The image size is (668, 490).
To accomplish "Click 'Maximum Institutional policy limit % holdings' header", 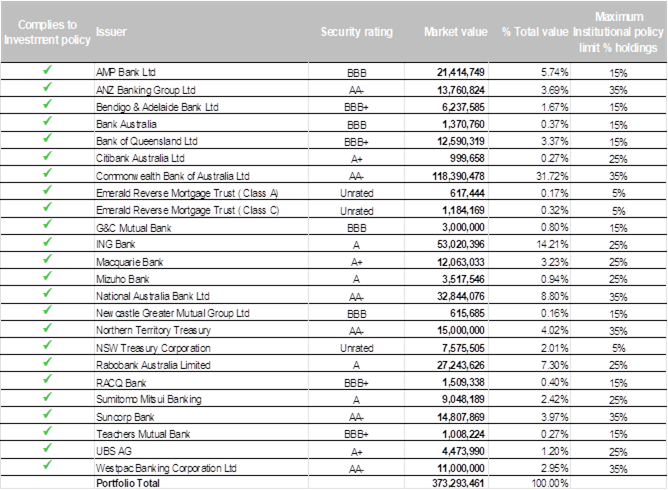I will coord(619,32).
